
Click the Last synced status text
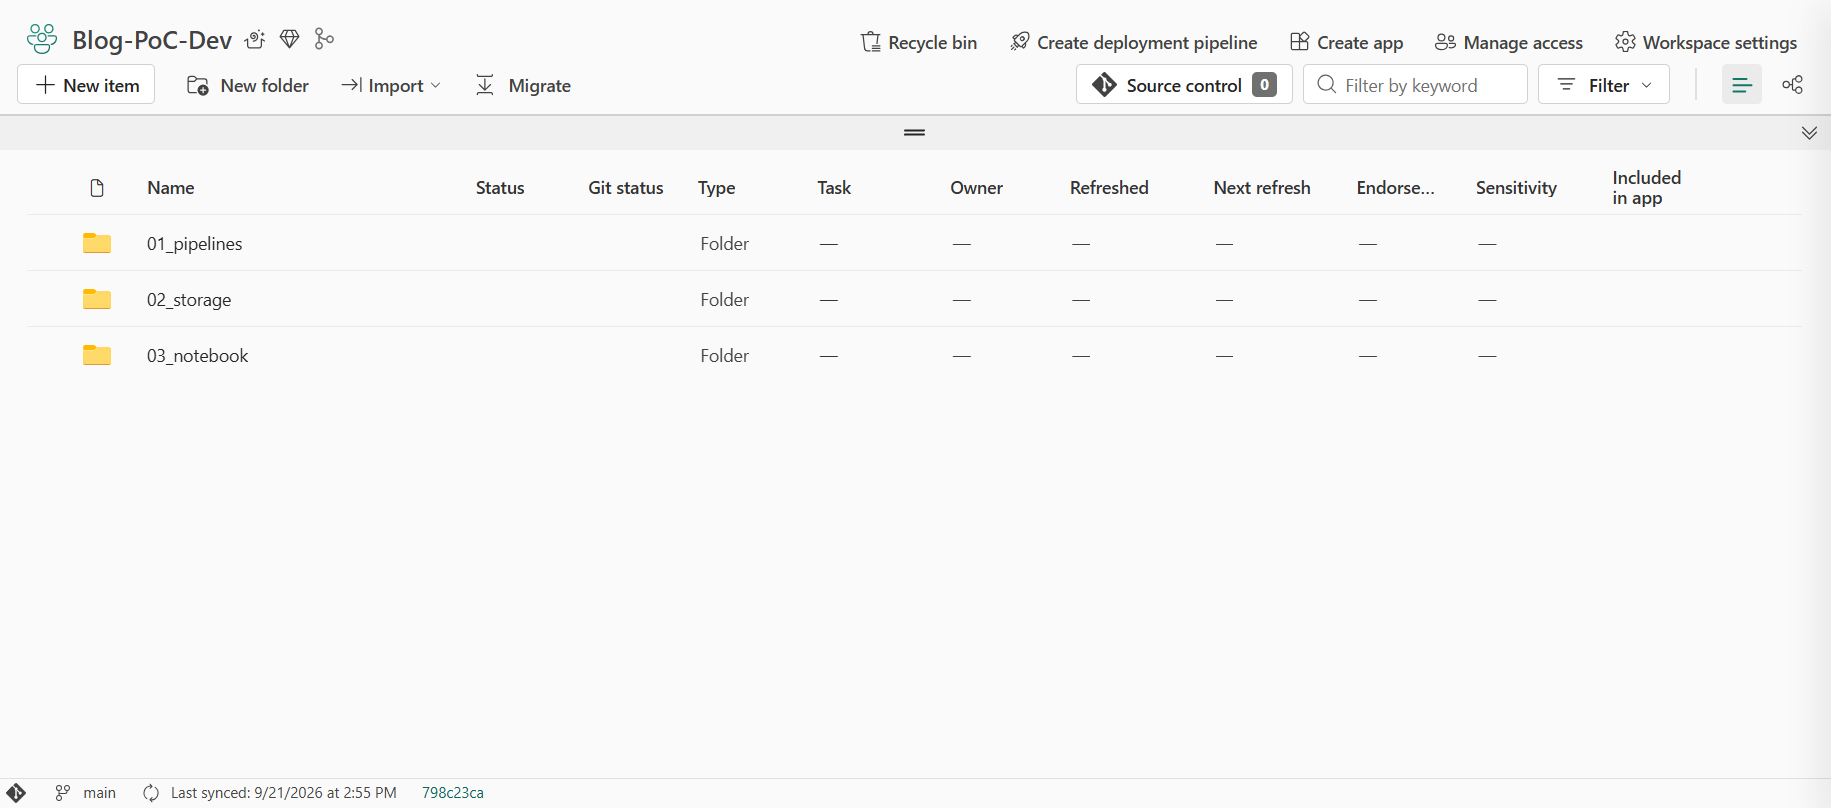284,793
